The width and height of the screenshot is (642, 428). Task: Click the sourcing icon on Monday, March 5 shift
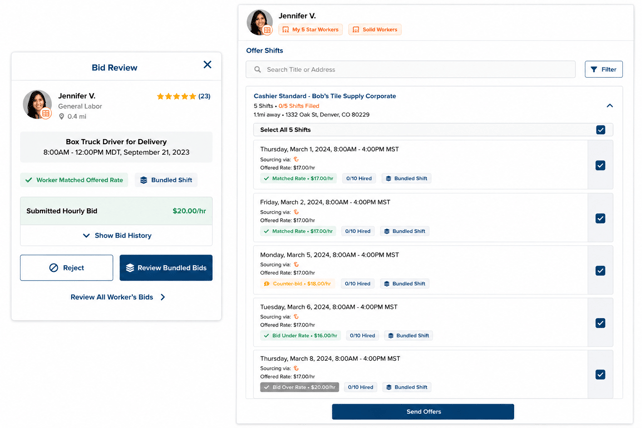[296, 265]
